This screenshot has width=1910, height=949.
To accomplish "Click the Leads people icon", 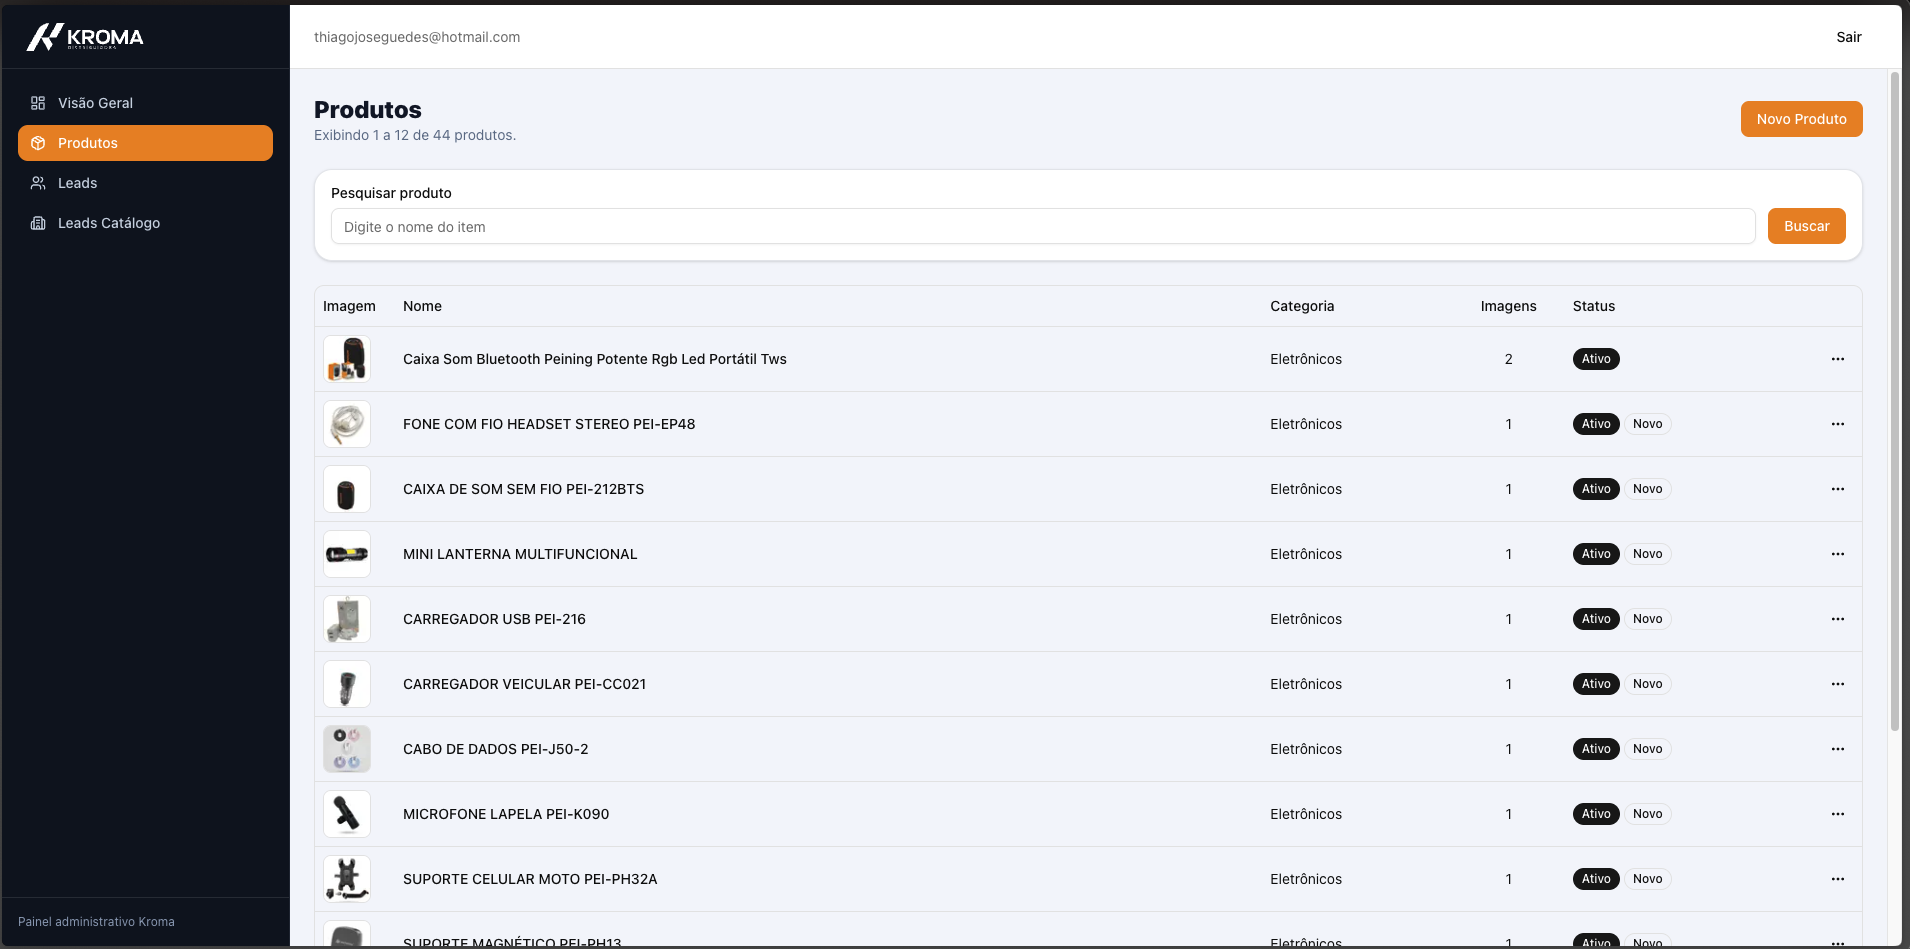I will pyautogui.click(x=38, y=183).
